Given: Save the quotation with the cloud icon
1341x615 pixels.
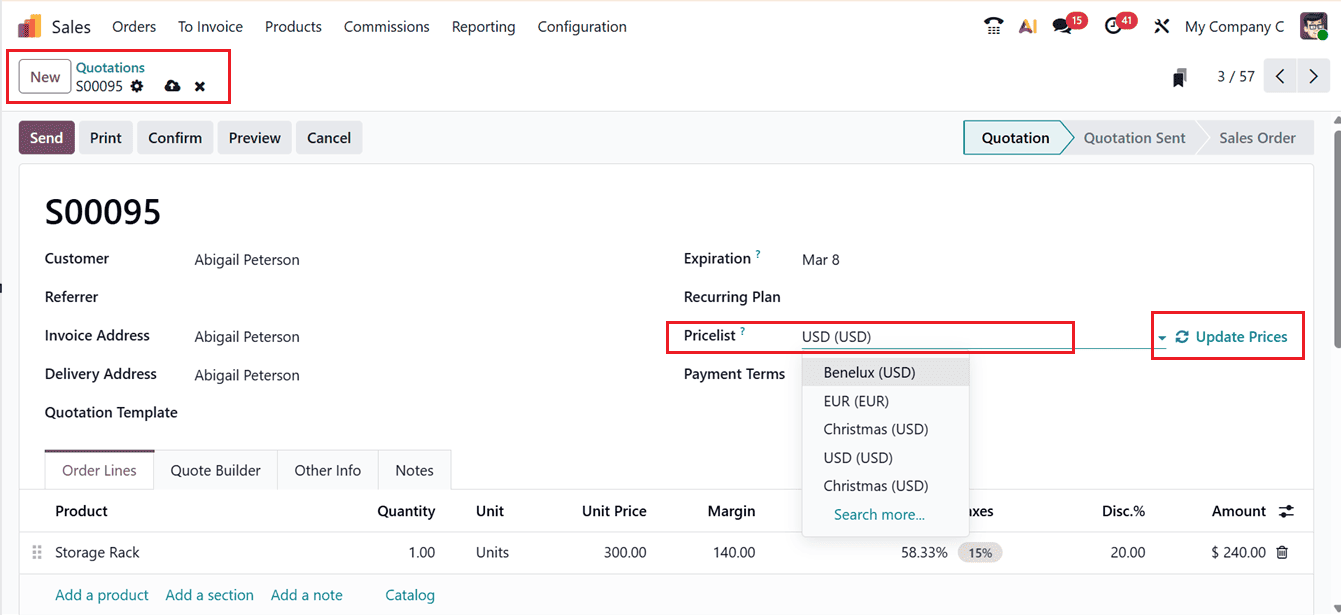Looking at the screenshot, I should coord(172,86).
